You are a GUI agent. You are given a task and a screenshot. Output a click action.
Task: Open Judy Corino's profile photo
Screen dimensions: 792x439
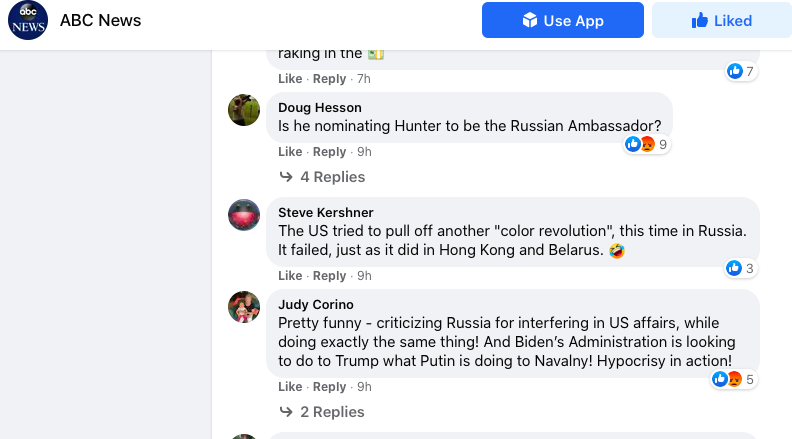244,307
